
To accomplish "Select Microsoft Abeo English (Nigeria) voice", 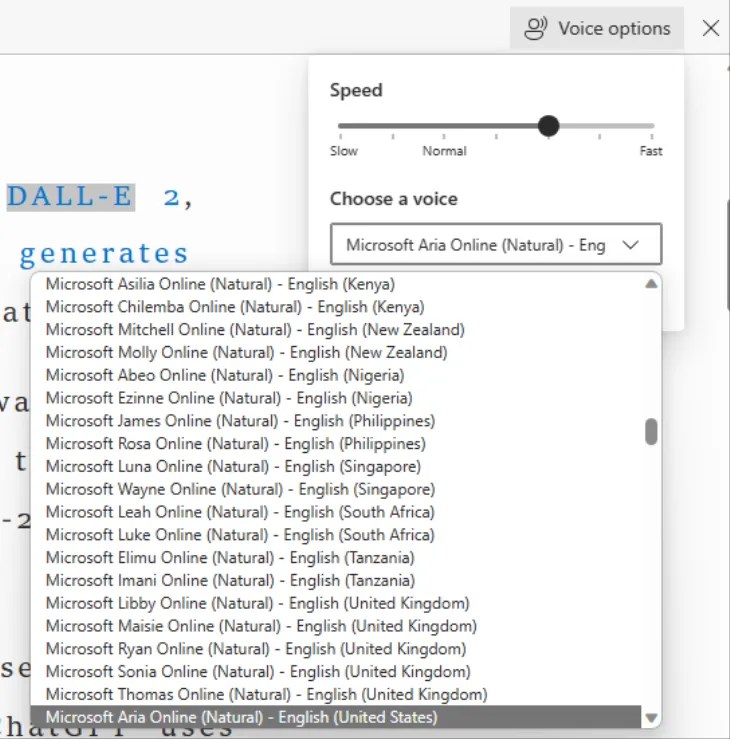I will coord(336,375).
